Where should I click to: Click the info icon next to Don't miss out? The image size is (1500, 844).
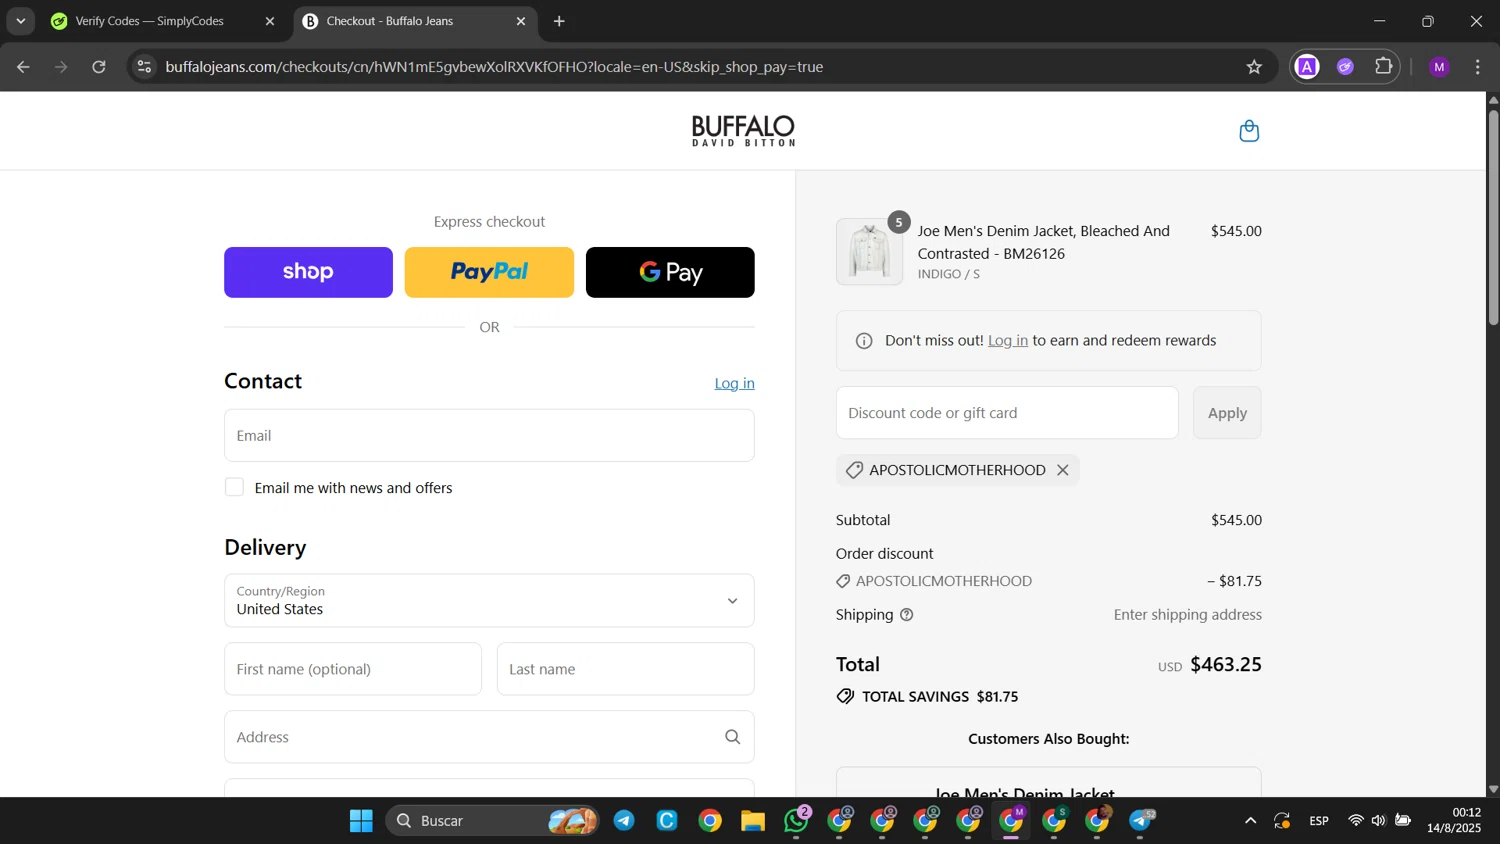pyautogui.click(x=864, y=341)
